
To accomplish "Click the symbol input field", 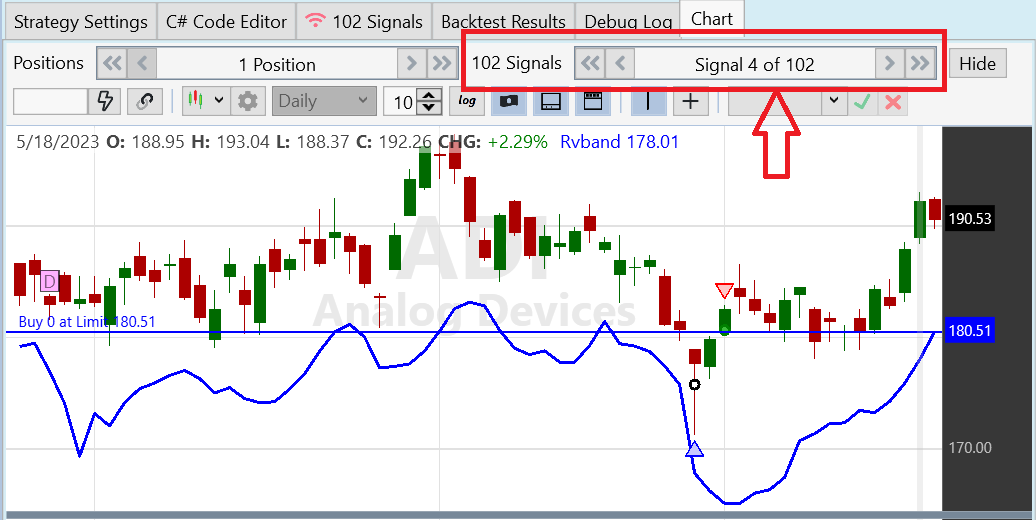I will pyautogui.click(x=50, y=102).
